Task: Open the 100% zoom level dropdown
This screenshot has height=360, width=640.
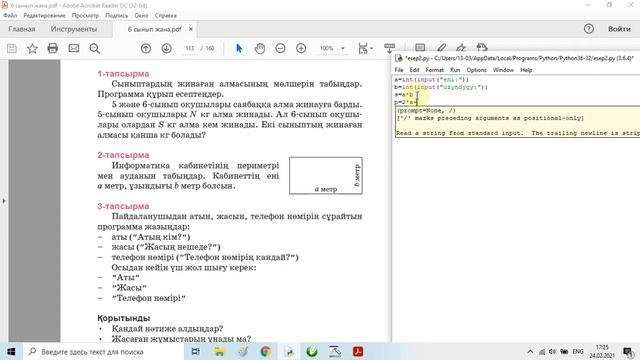Action: coord(332,48)
